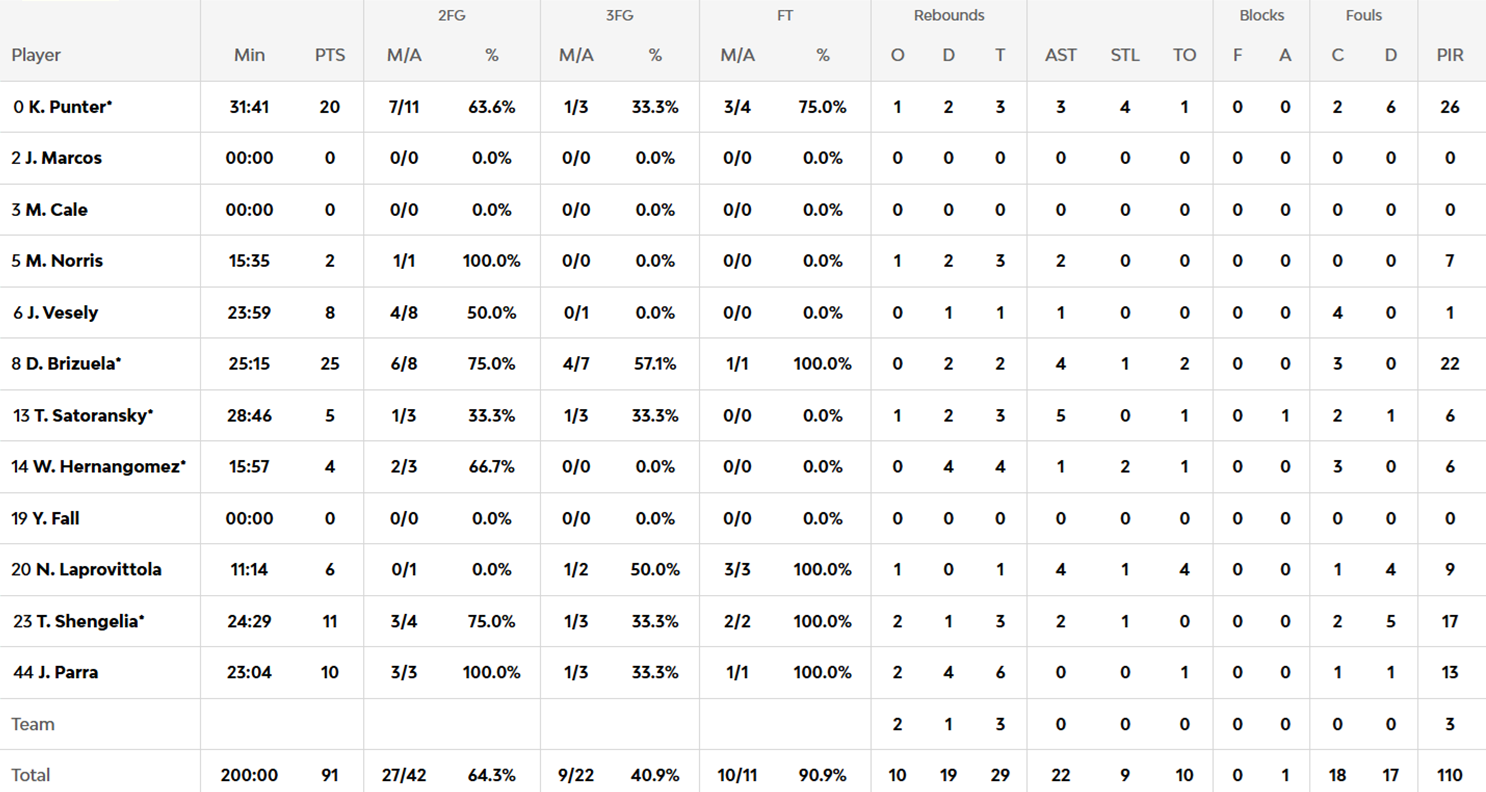This screenshot has width=1486, height=792.
Task: Click the Player column header
Action: click(36, 56)
